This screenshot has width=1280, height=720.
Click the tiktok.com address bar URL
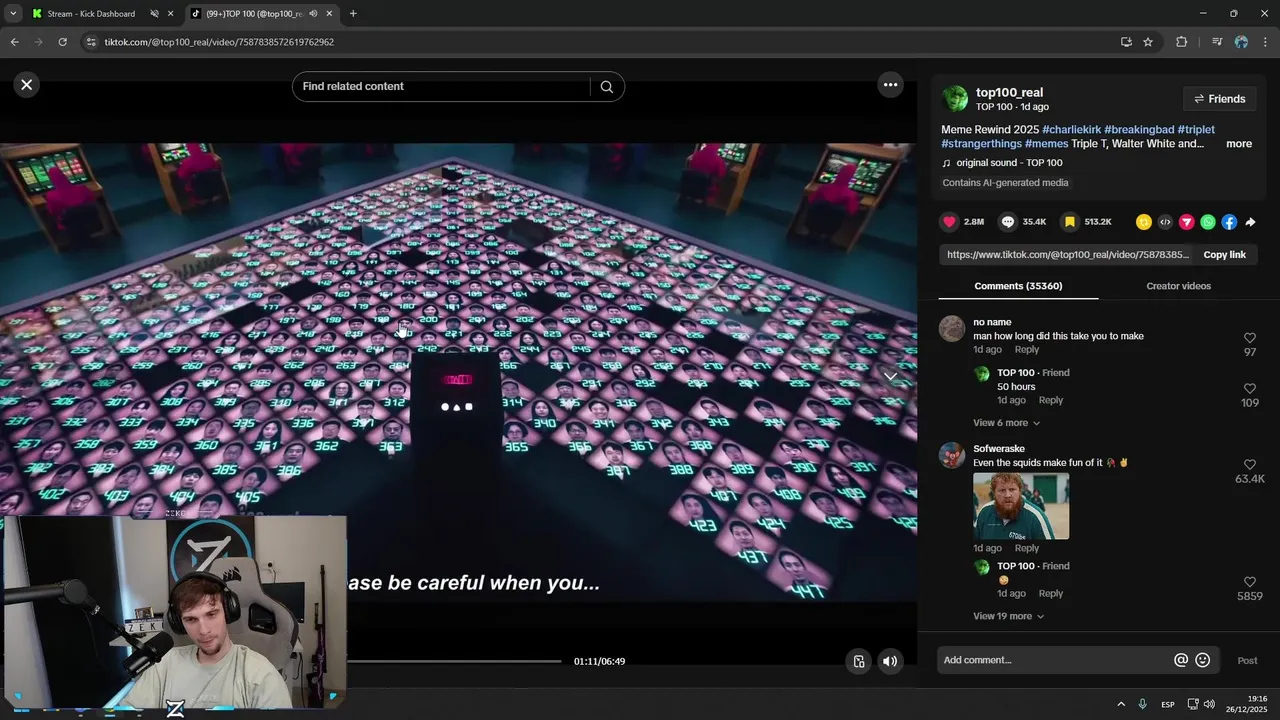click(219, 42)
